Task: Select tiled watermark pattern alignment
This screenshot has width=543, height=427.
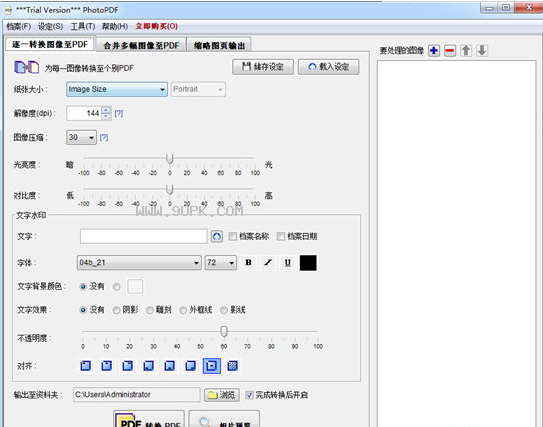Action: [233, 366]
